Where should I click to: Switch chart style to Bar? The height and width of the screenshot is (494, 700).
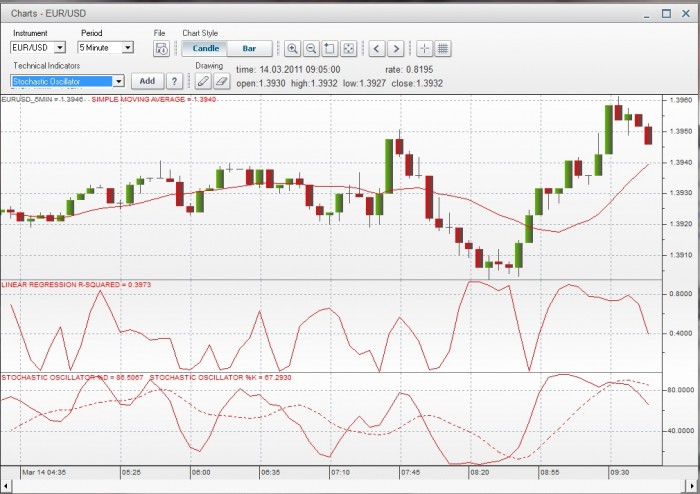tap(250, 48)
